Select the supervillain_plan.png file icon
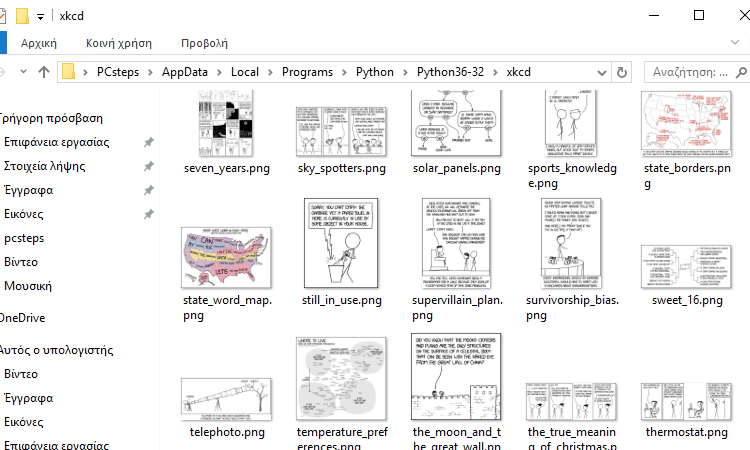The height and width of the screenshot is (450, 750). coord(456,243)
